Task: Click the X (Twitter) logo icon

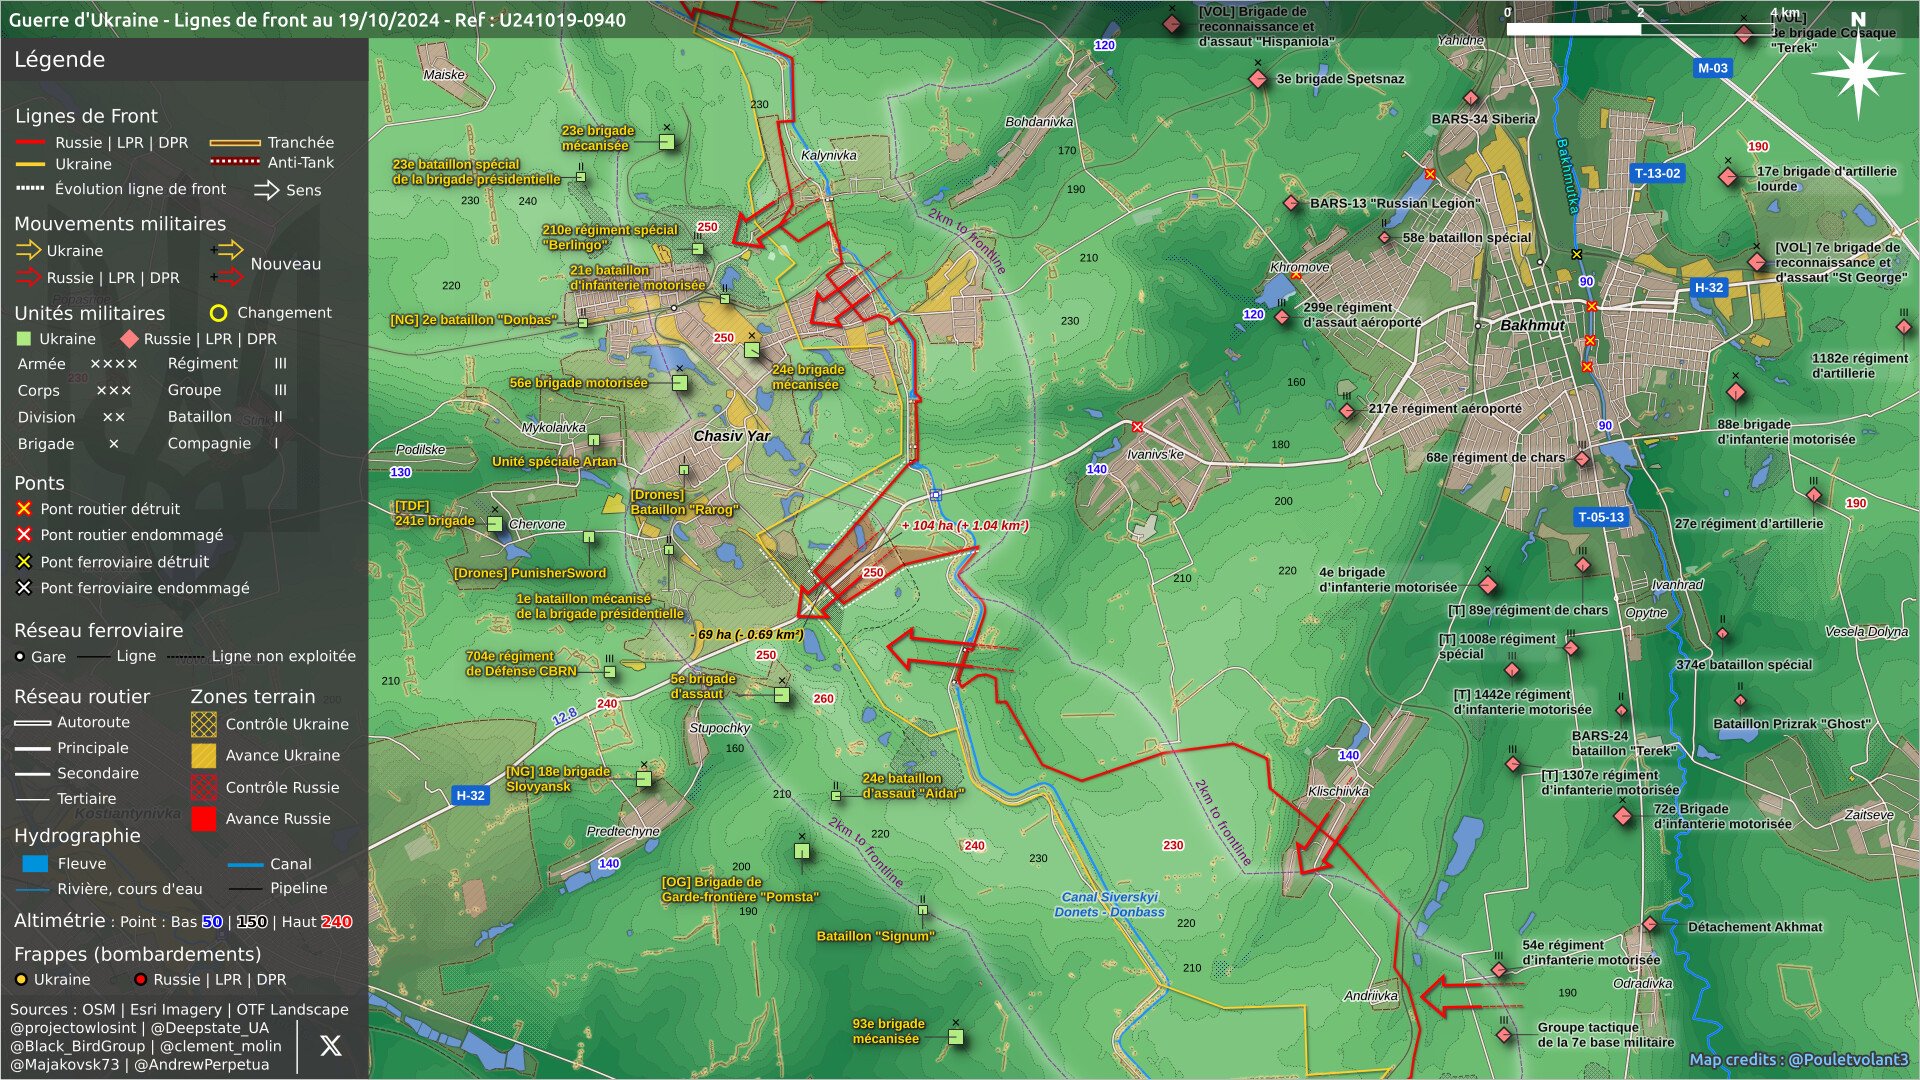Action: pyautogui.click(x=331, y=1045)
